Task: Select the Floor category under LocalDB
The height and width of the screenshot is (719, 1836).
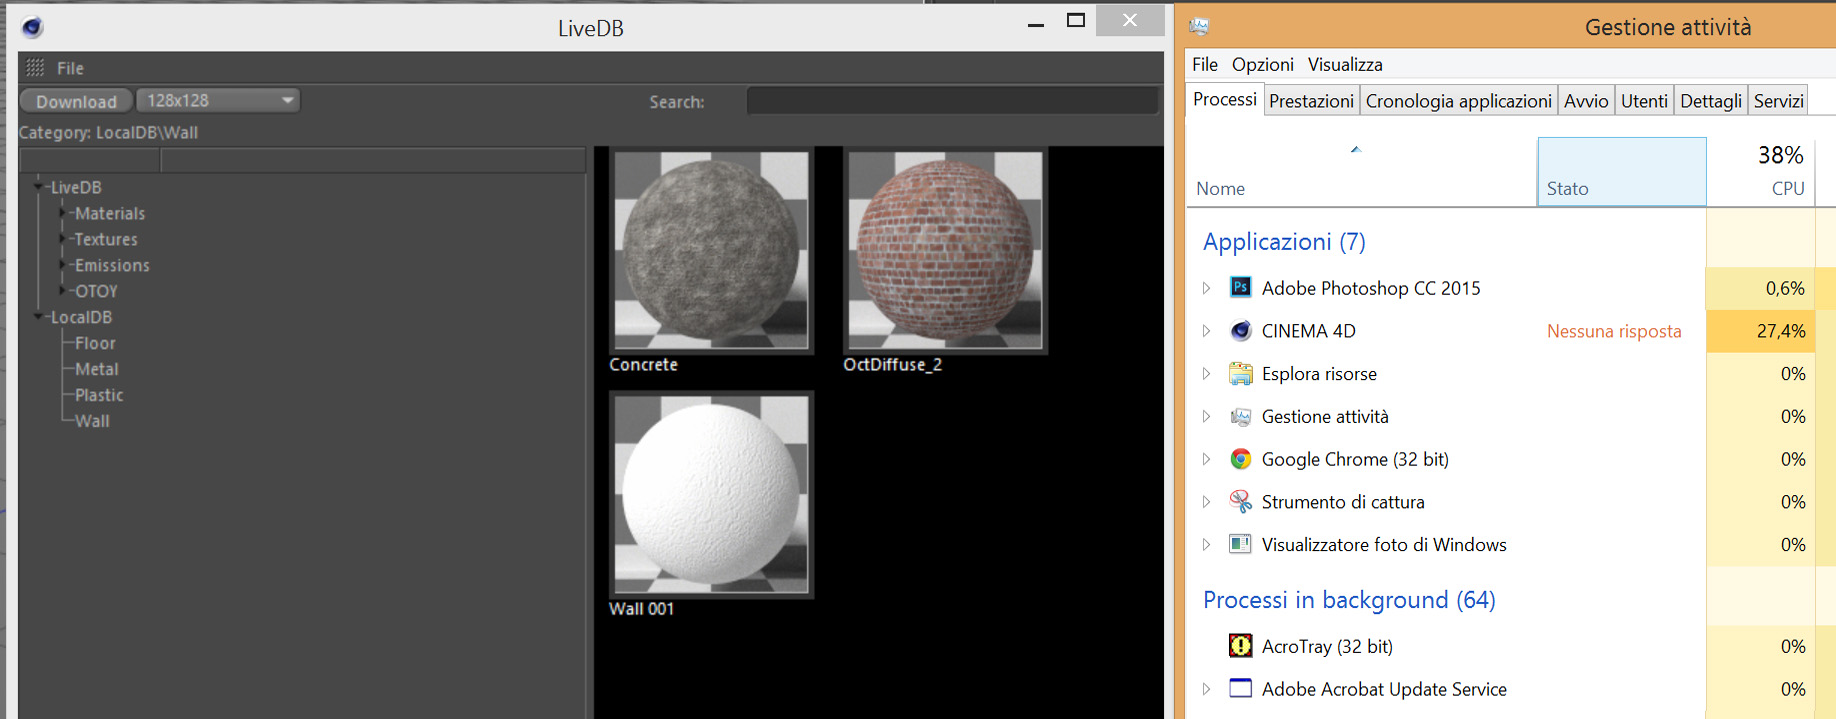Action: click(95, 343)
